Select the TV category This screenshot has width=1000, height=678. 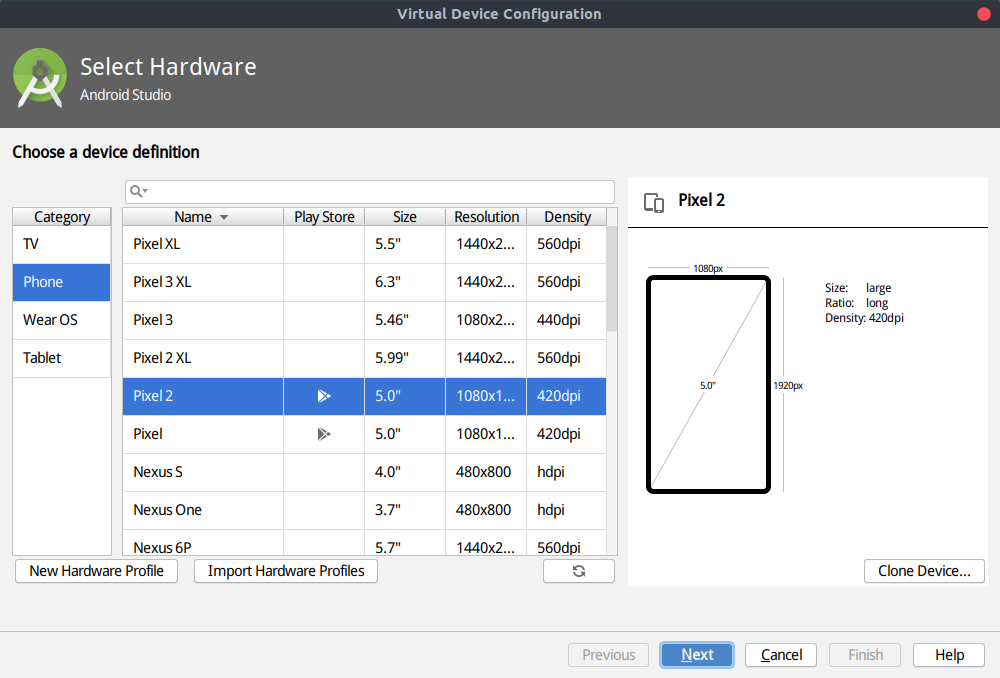[61, 244]
